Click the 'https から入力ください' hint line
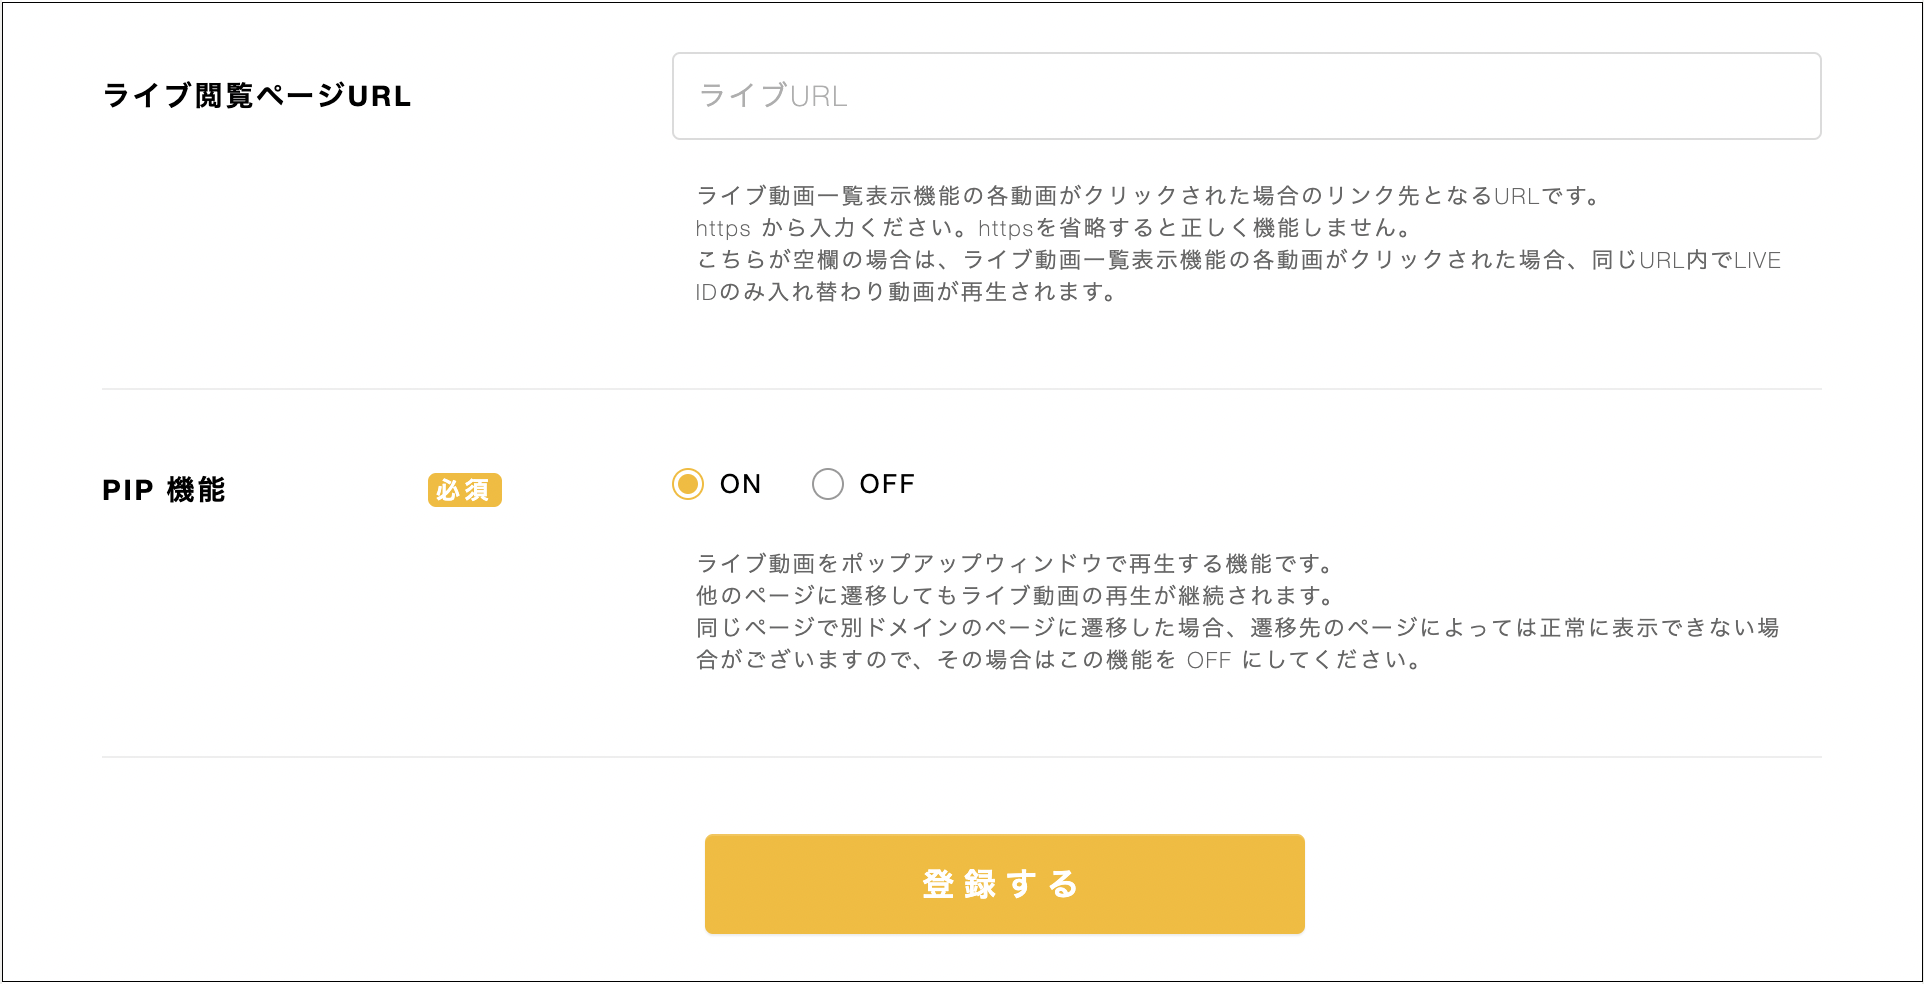1924x984 pixels. click(x=1054, y=228)
